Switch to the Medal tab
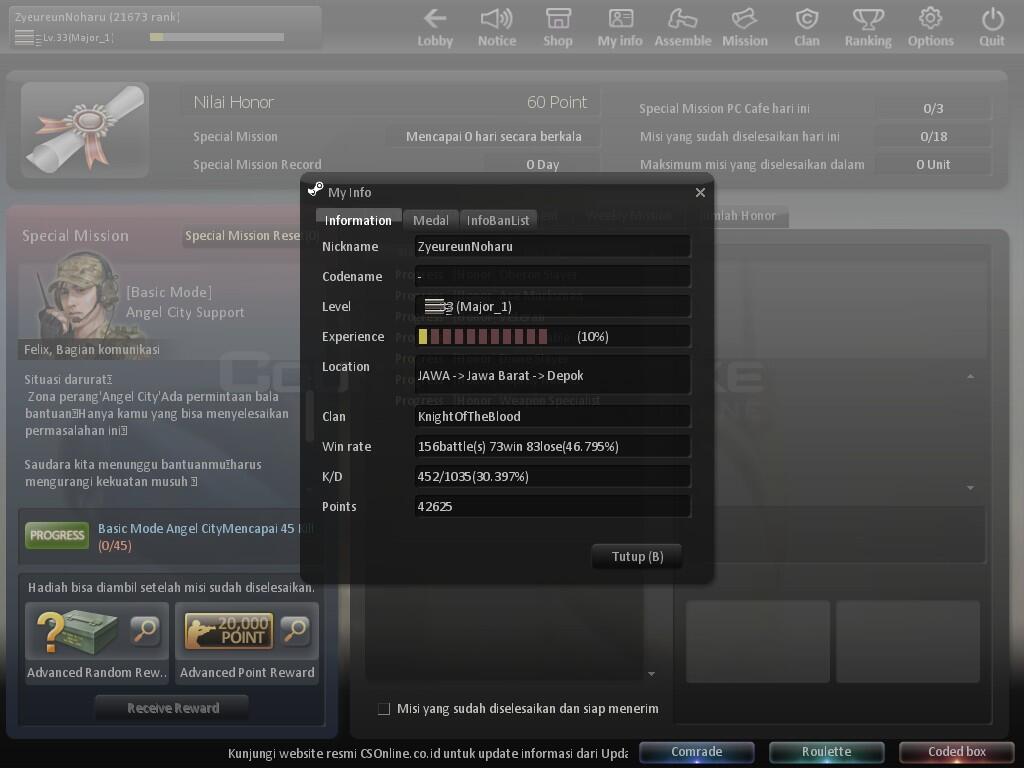The height and width of the screenshot is (768, 1024). click(430, 220)
